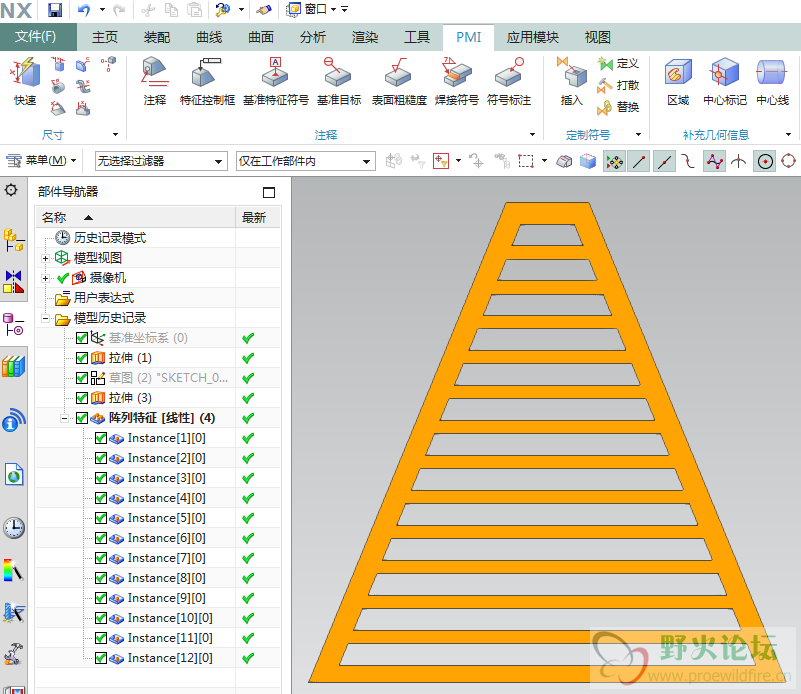Select the 符号标注 balloon tool
Image resolution: width=801 pixels, height=694 pixels.
[x=509, y=82]
